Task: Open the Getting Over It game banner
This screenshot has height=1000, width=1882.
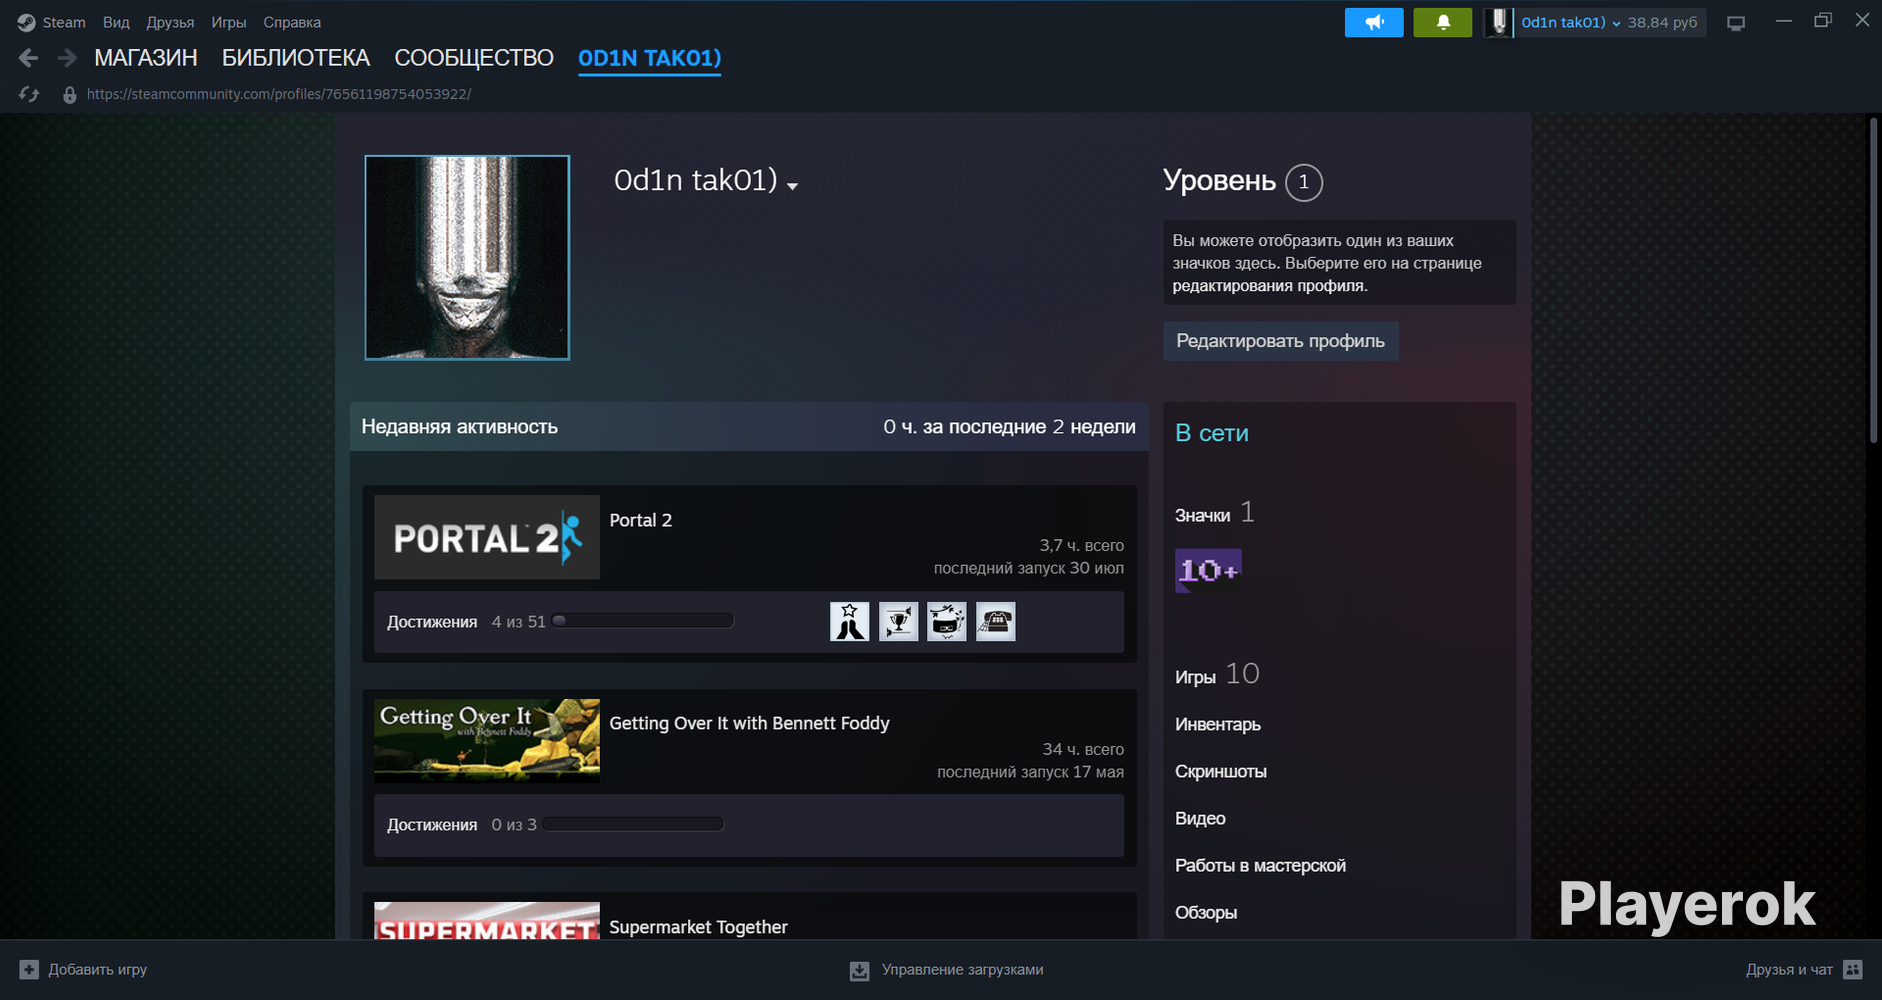Action: pos(487,740)
